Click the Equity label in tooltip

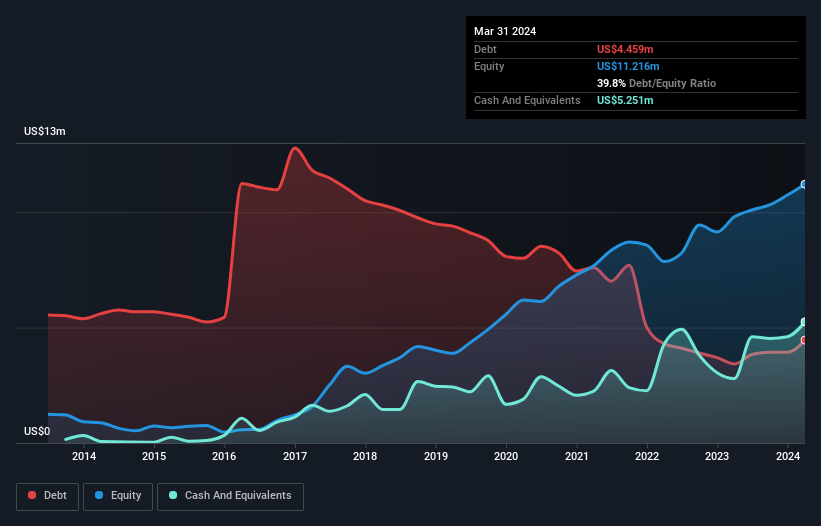(489, 66)
